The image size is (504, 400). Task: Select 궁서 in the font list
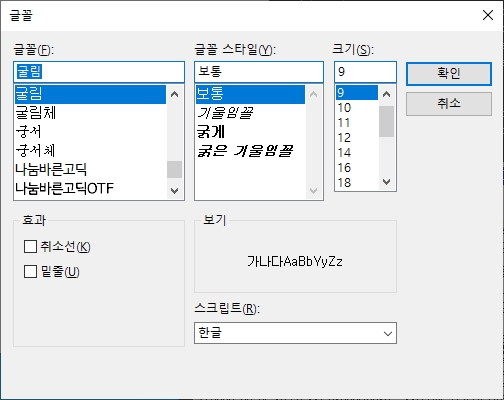point(90,132)
